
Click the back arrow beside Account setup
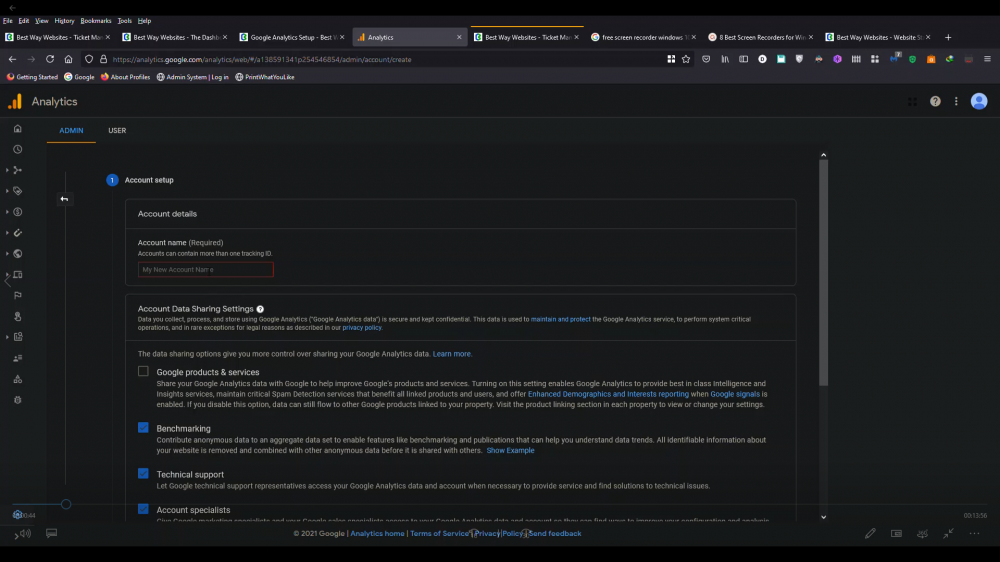[x=64, y=199]
